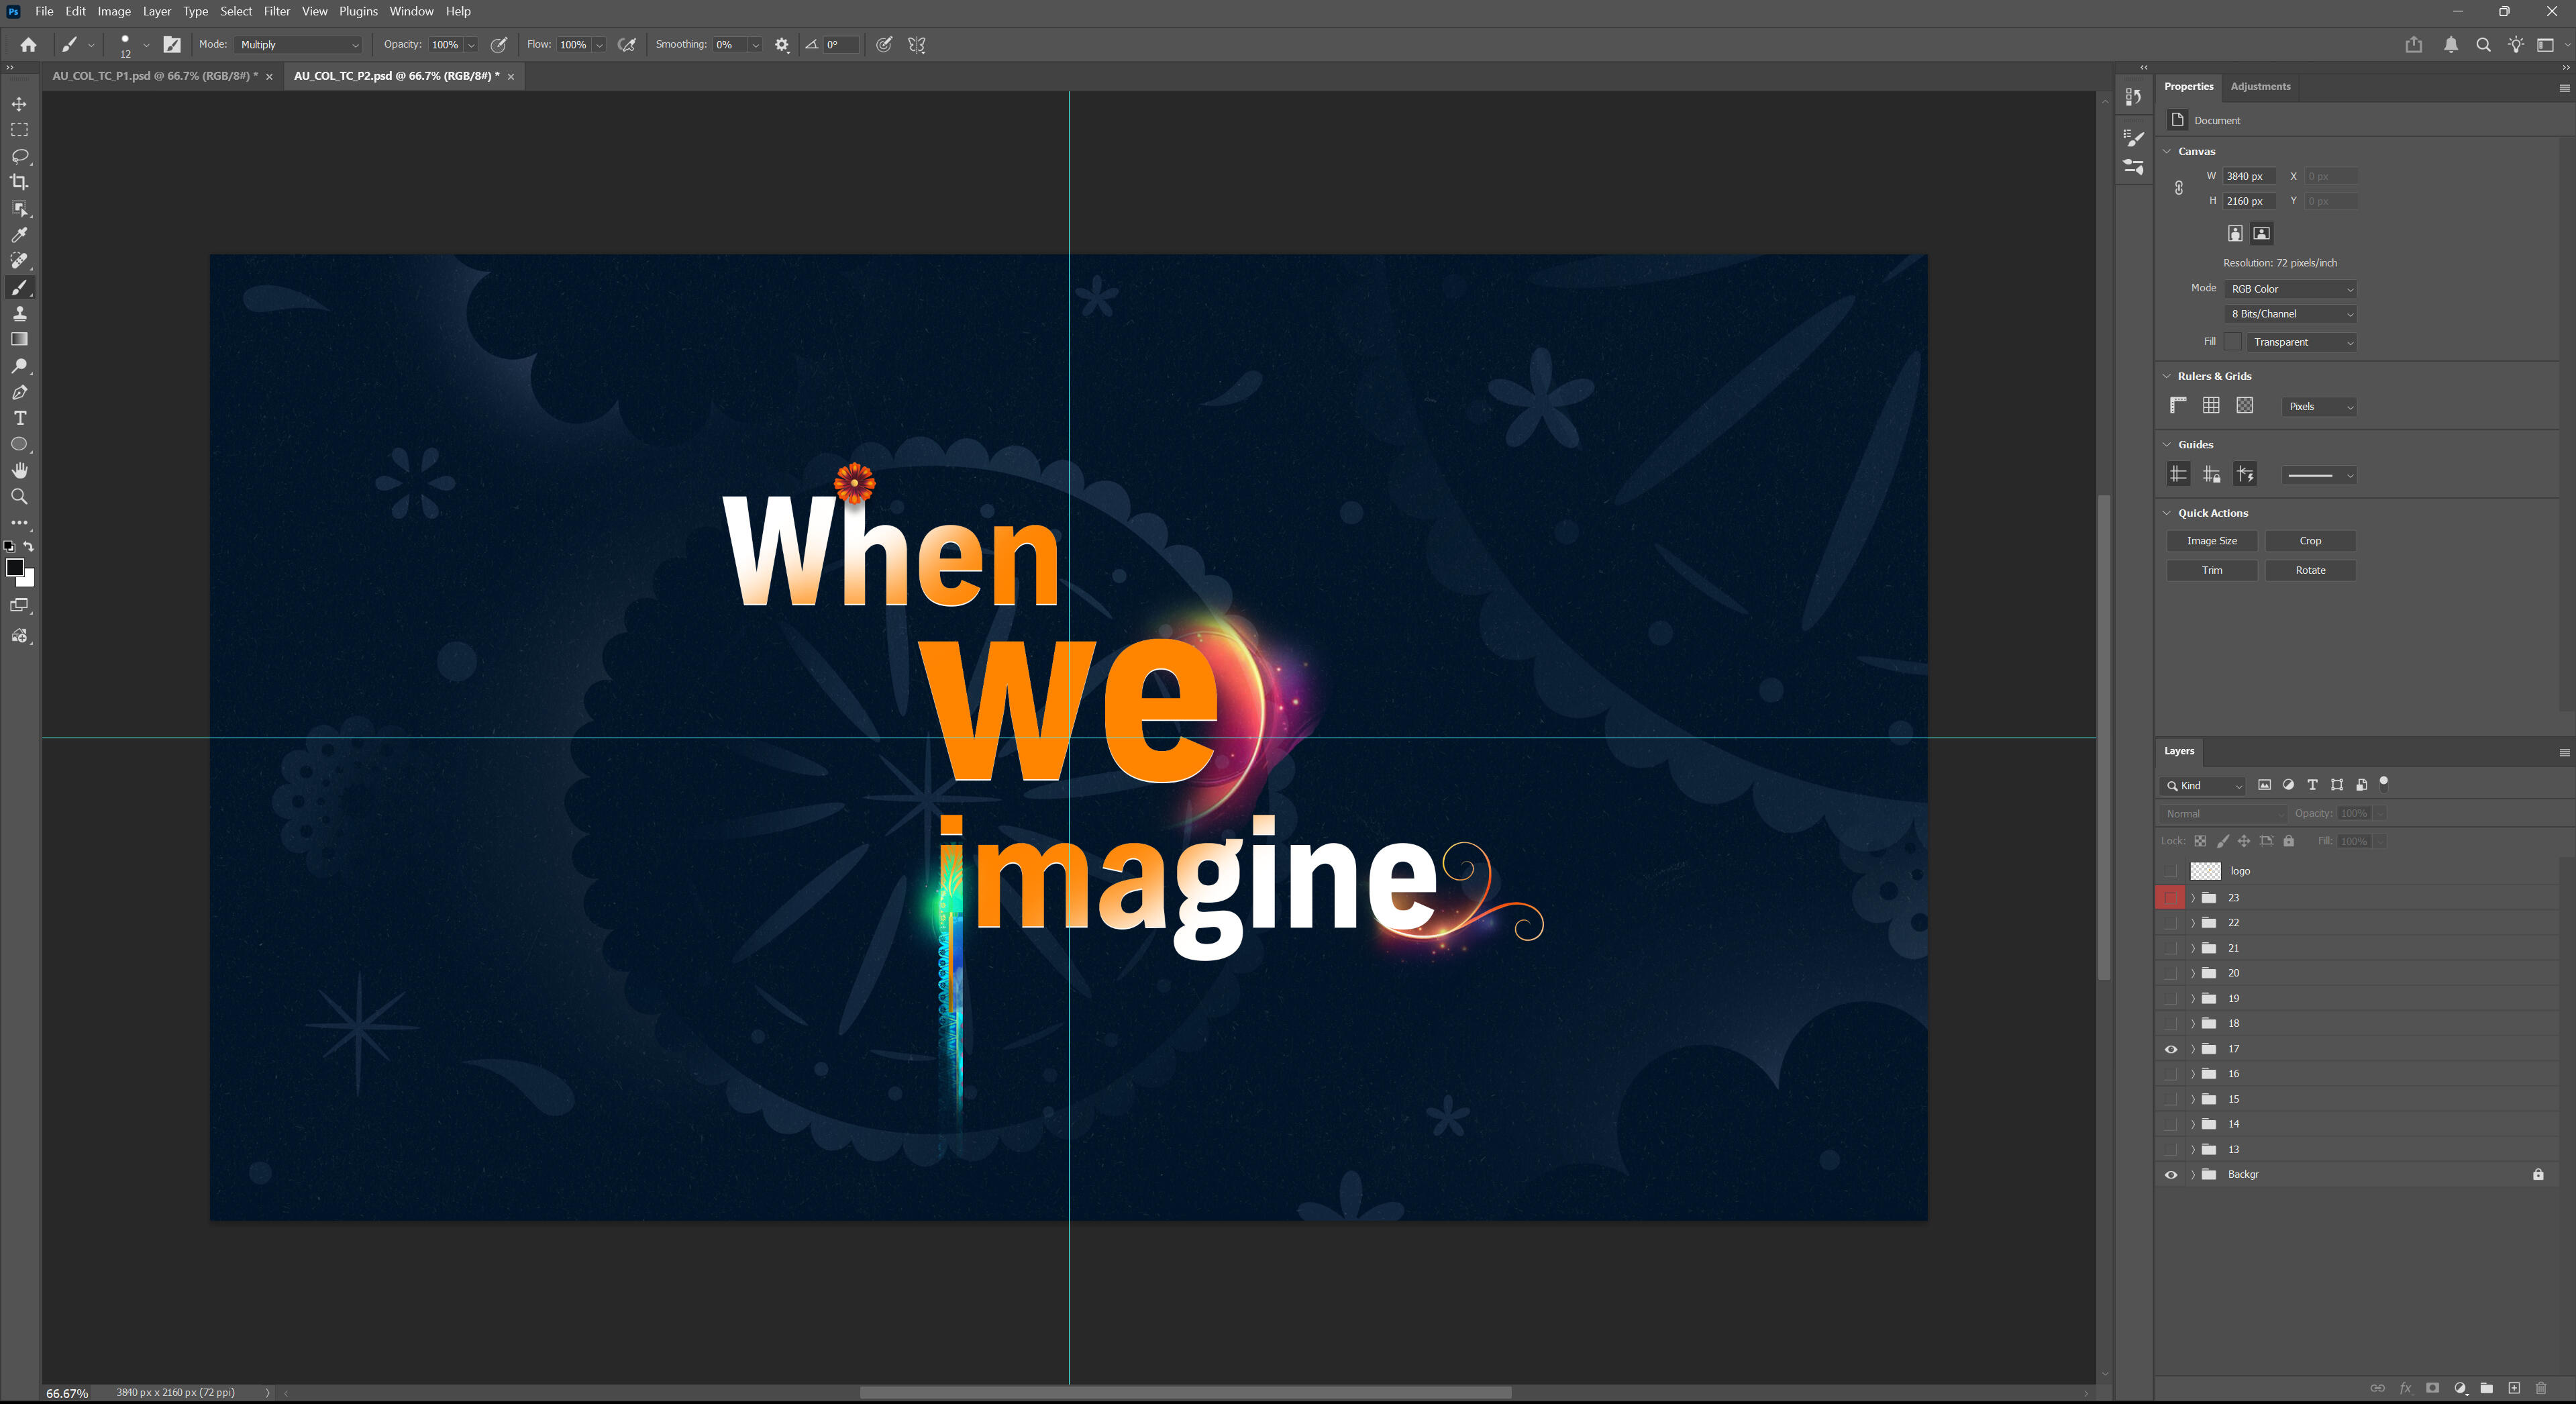Select the Crop tool in toolbar
The width and height of the screenshot is (2576, 1404).
point(19,182)
